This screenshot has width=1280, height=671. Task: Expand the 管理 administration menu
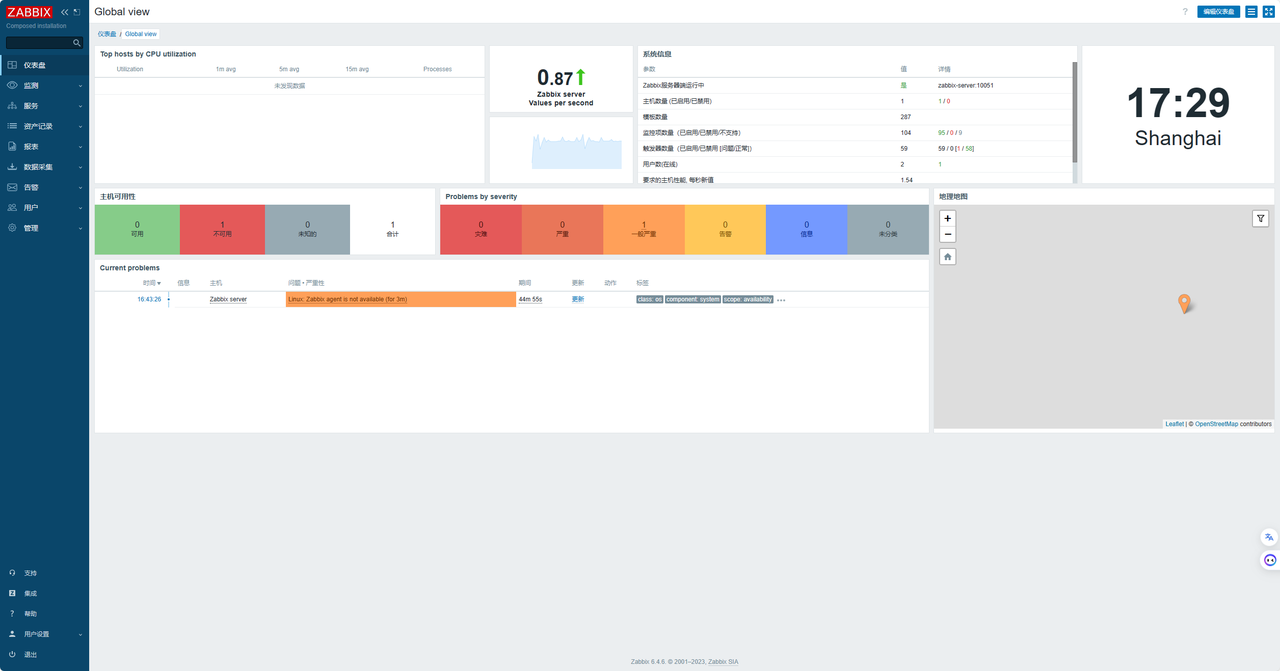point(44,228)
